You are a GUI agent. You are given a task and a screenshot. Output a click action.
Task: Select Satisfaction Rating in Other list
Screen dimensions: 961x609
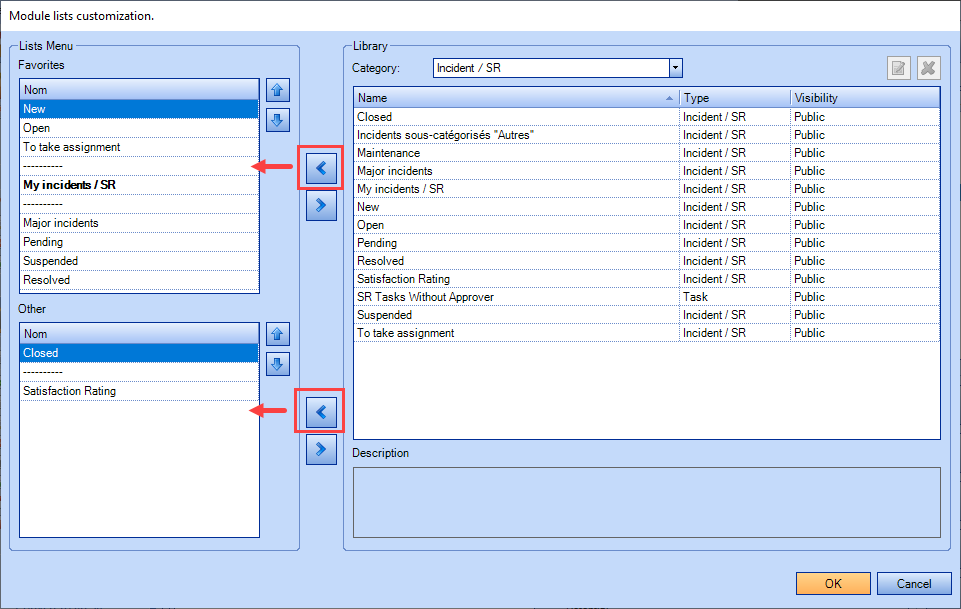tap(69, 391)
